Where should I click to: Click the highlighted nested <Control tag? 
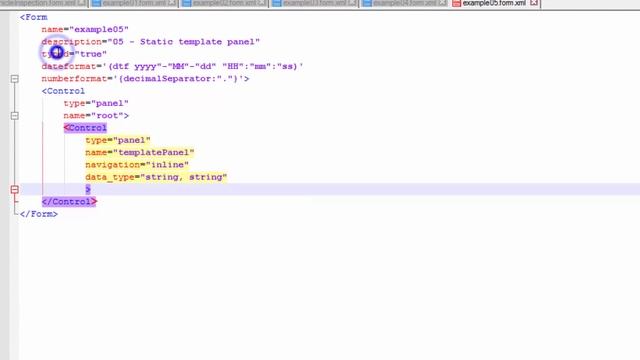pos(85,128)
